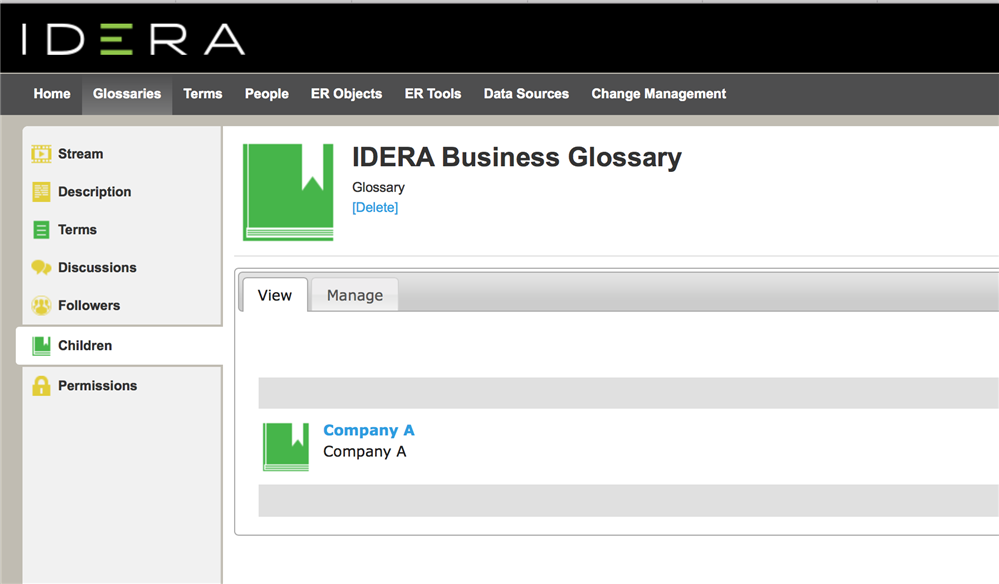Click the Stream film-strip icon
This screenshot has width=999, height=584.
(x=41, y=154)
